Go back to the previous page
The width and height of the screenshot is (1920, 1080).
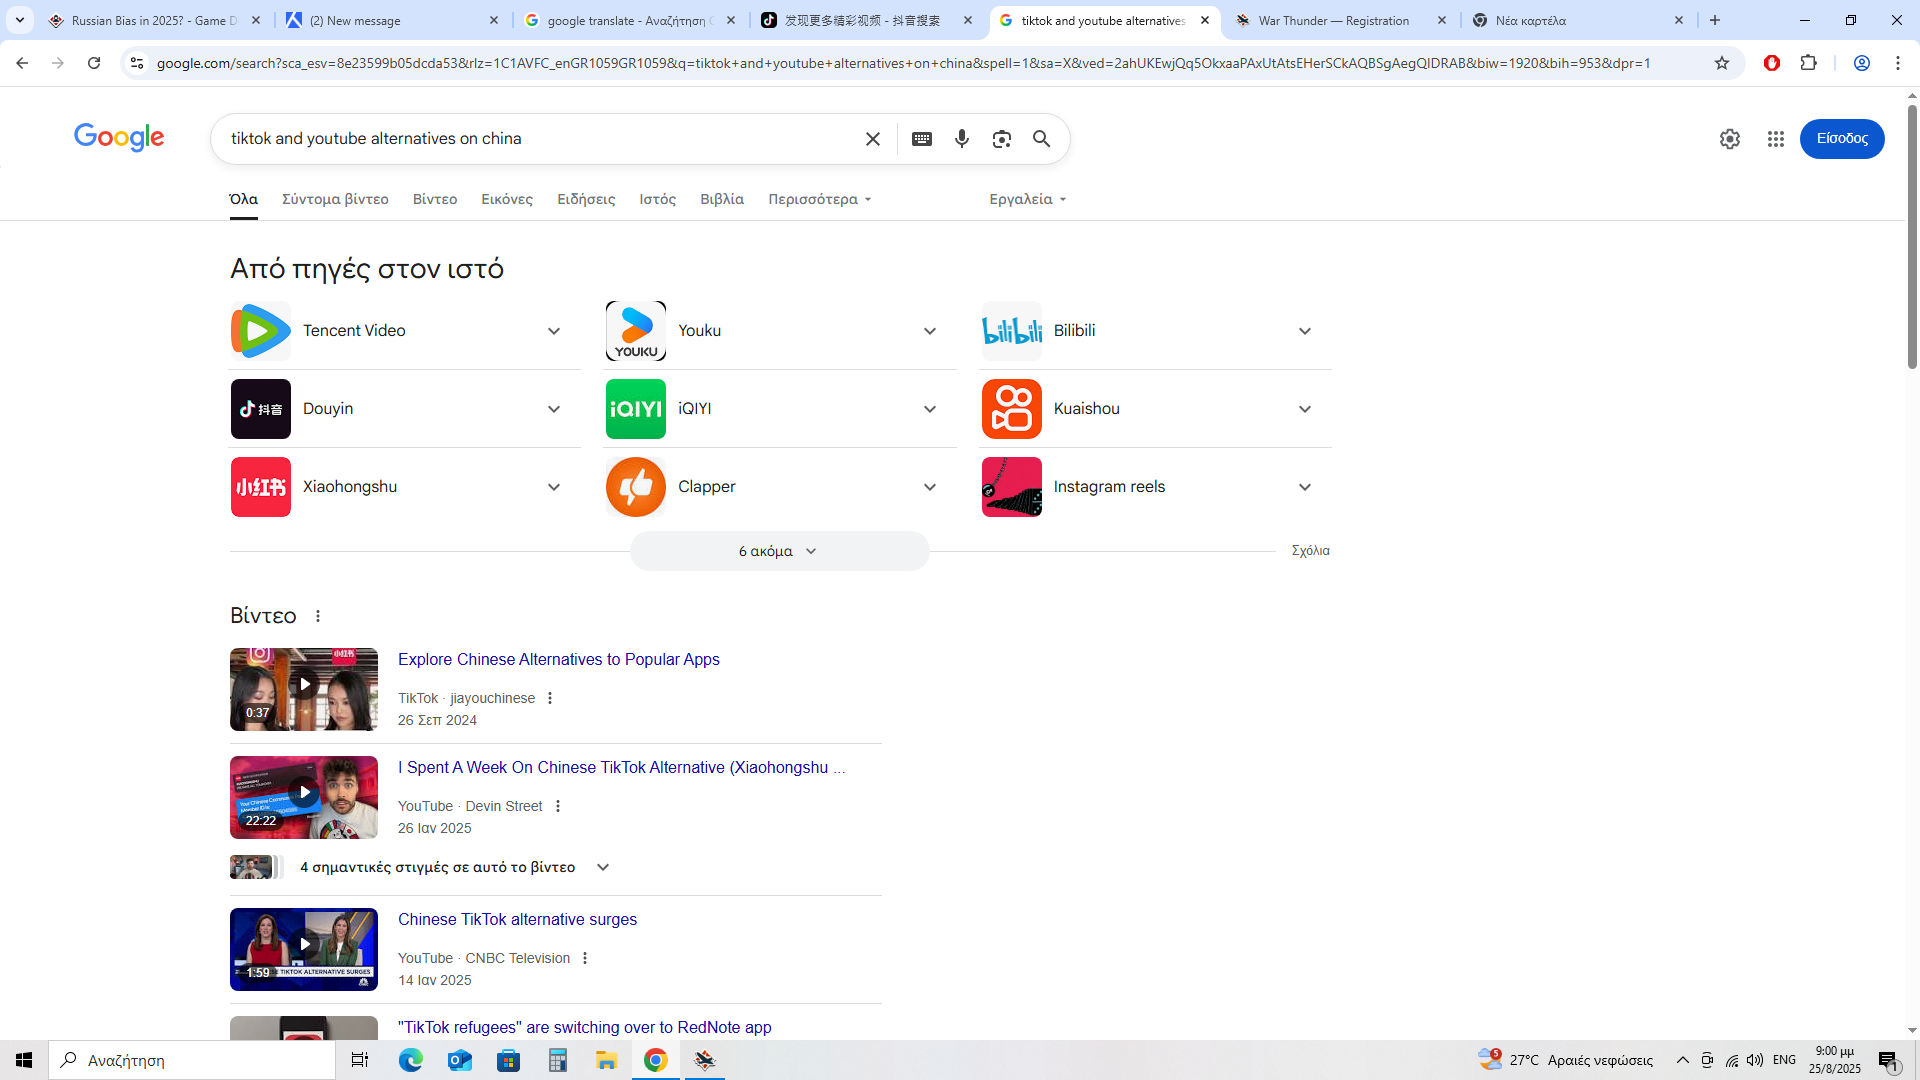(x=22, y=63)
